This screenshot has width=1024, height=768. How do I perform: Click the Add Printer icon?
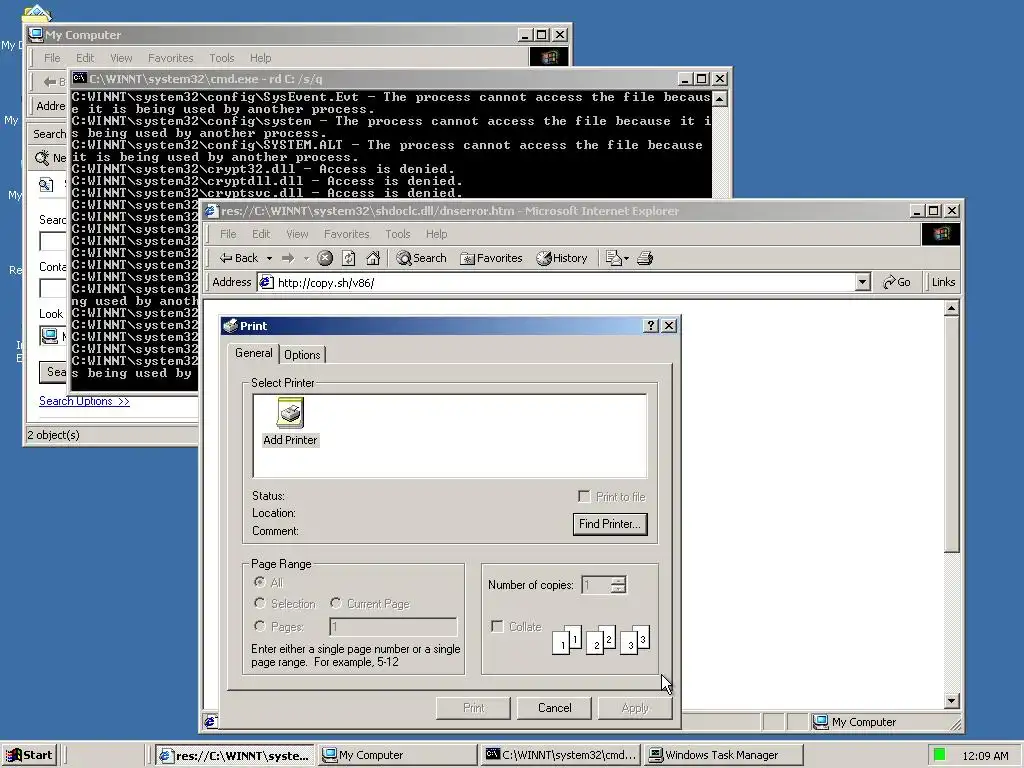[290, 422]
